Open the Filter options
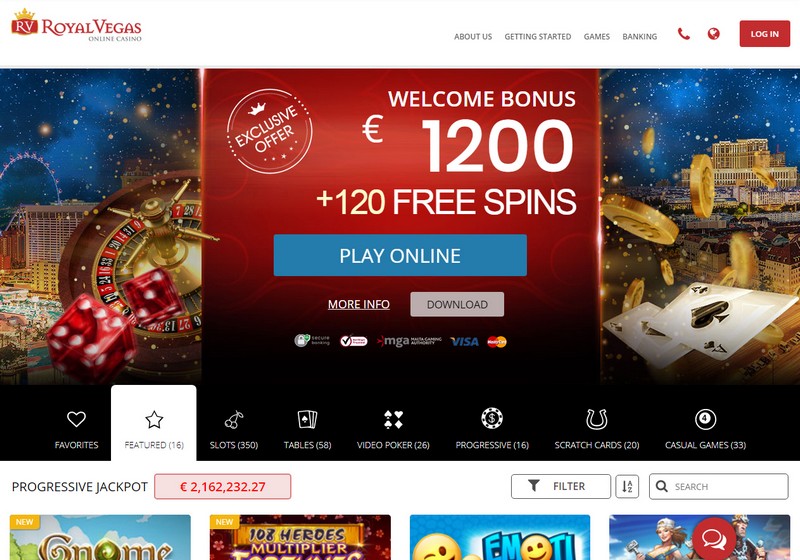800x560 pixels. click(561, 486)
